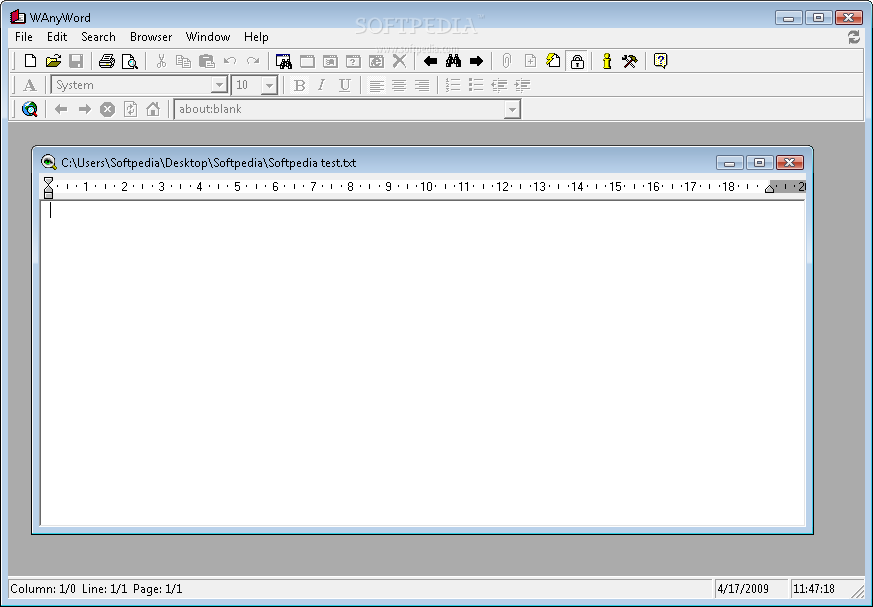
Task: Open the Window menu
Action: [208, 37]
